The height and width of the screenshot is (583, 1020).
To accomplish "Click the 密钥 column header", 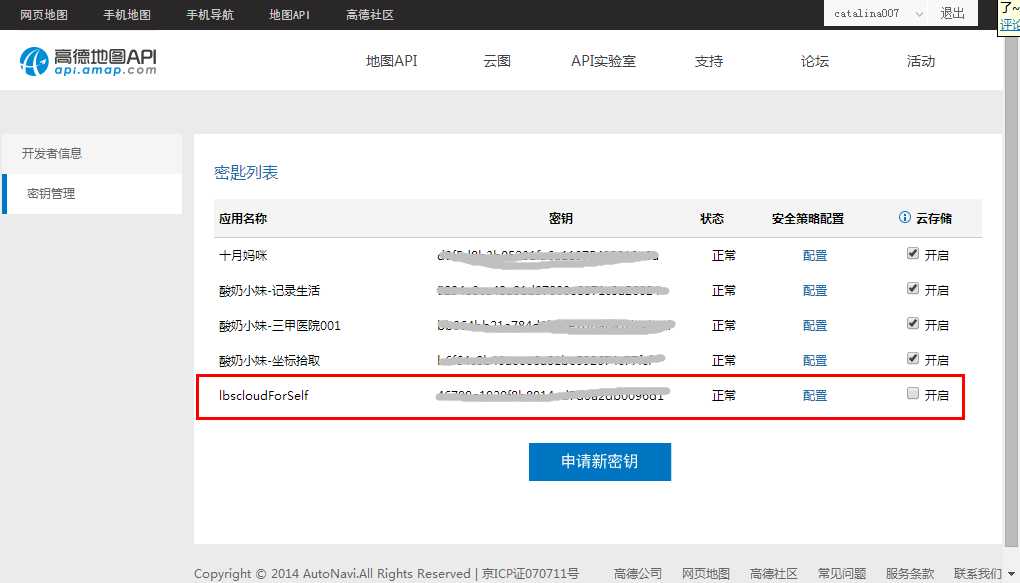I will (x=560, y=219).
